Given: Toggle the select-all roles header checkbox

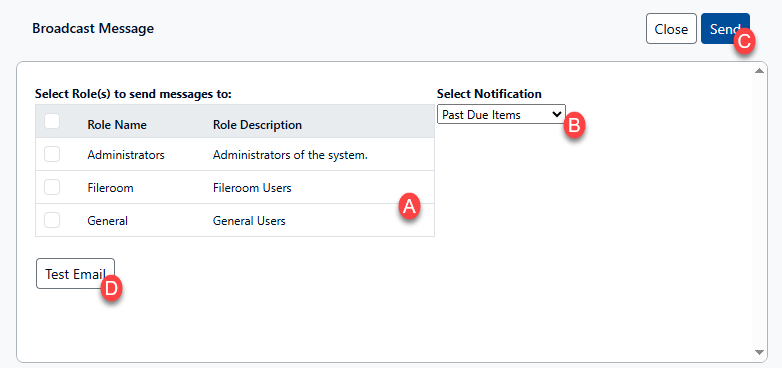Looking at the screenshot, I should click(x=52, y=121).
